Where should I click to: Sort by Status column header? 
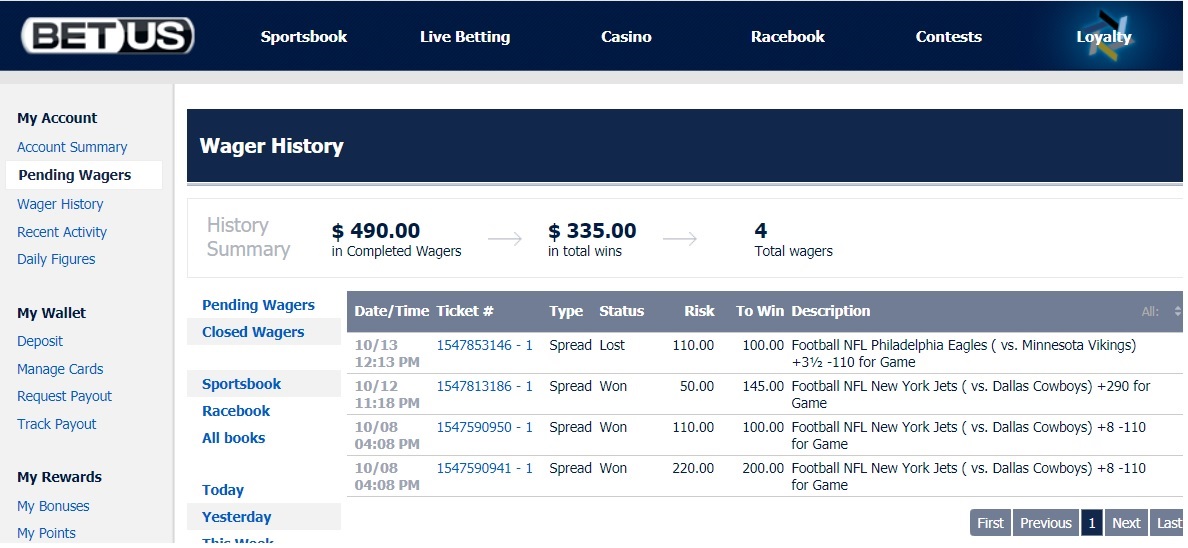point(621,312)
